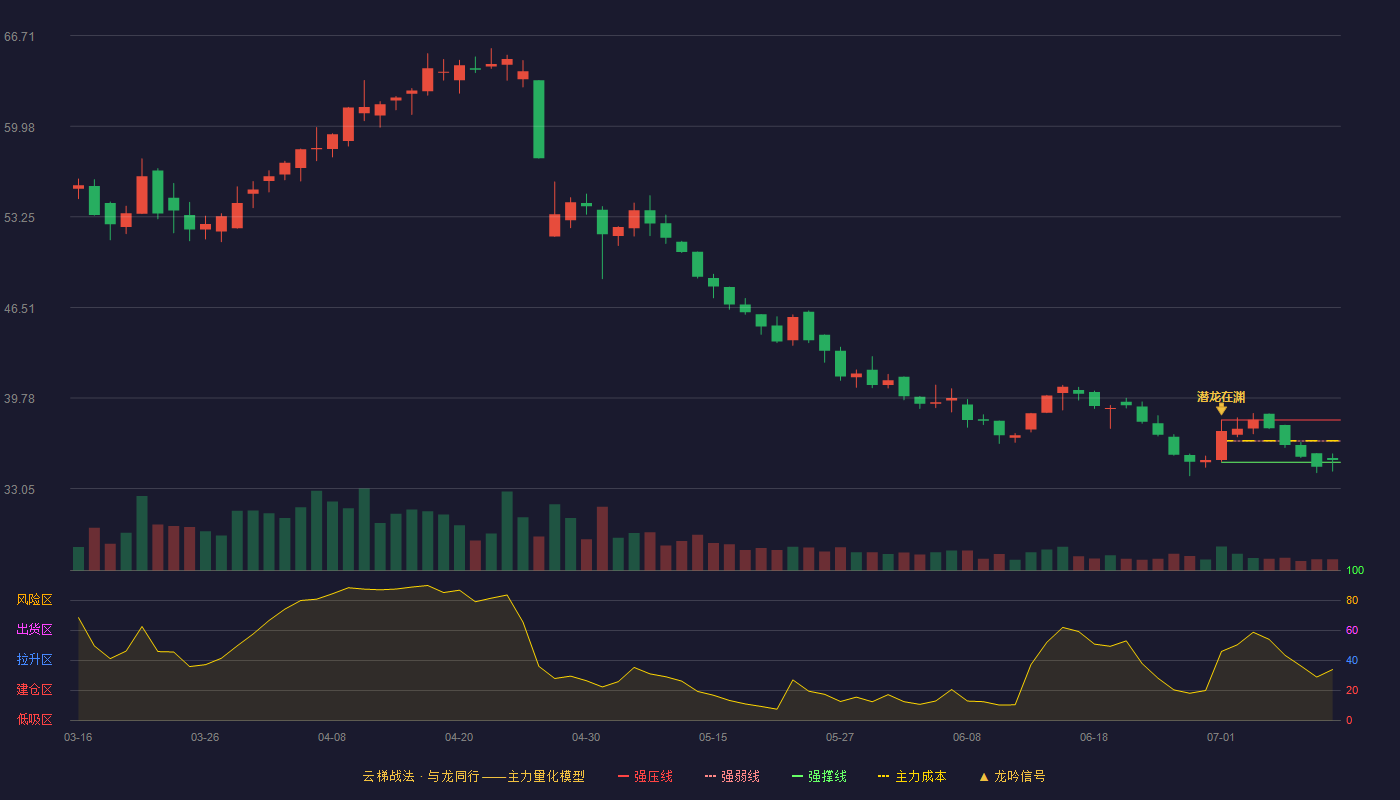Click the 03-26 date label
1400x800 pixels.
205,737
